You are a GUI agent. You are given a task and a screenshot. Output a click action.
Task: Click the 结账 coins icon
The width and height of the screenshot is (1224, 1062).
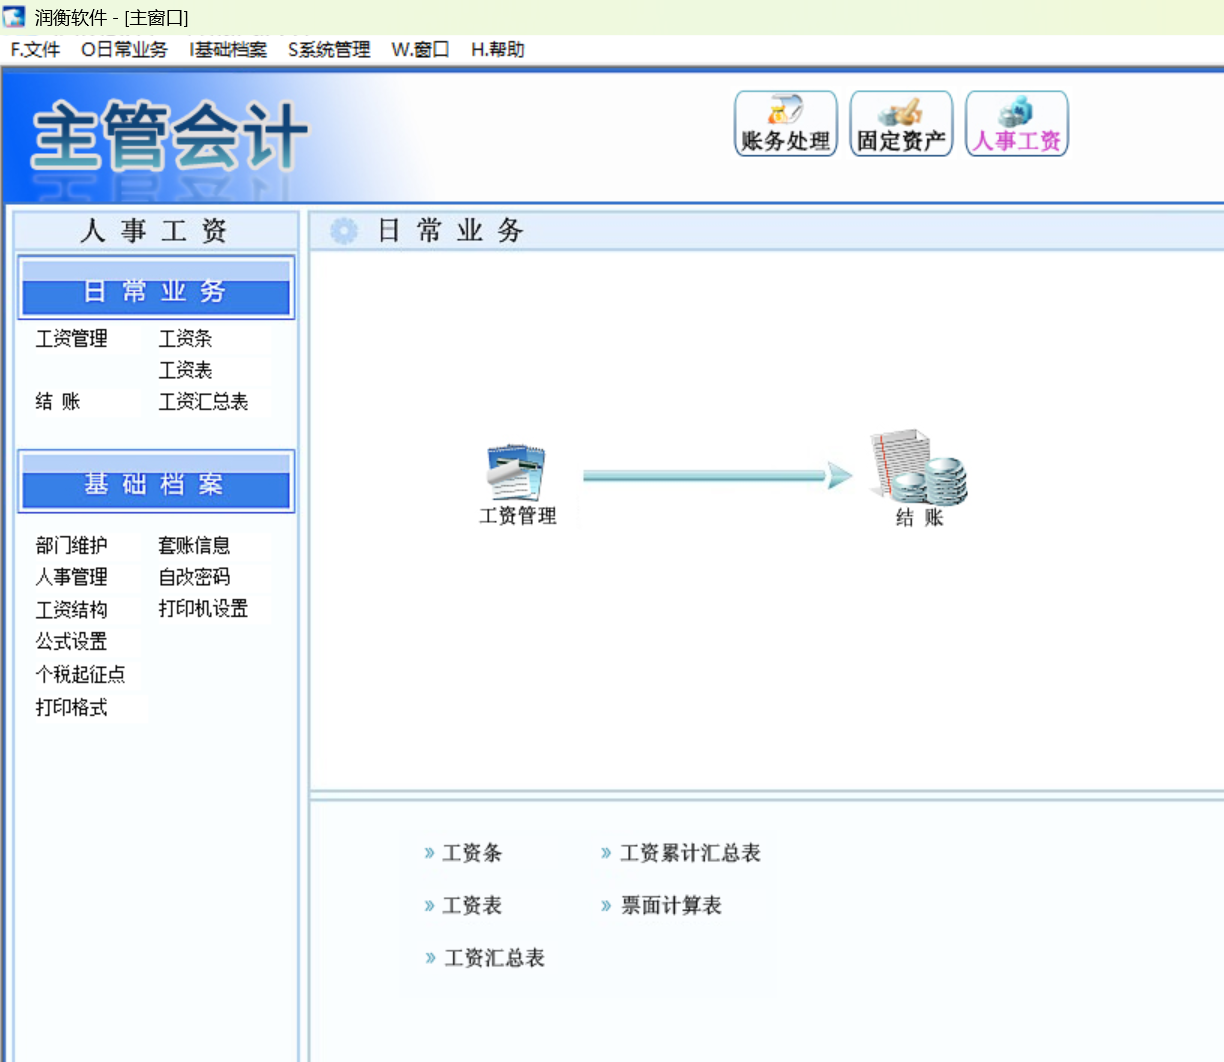click(919, 467)
